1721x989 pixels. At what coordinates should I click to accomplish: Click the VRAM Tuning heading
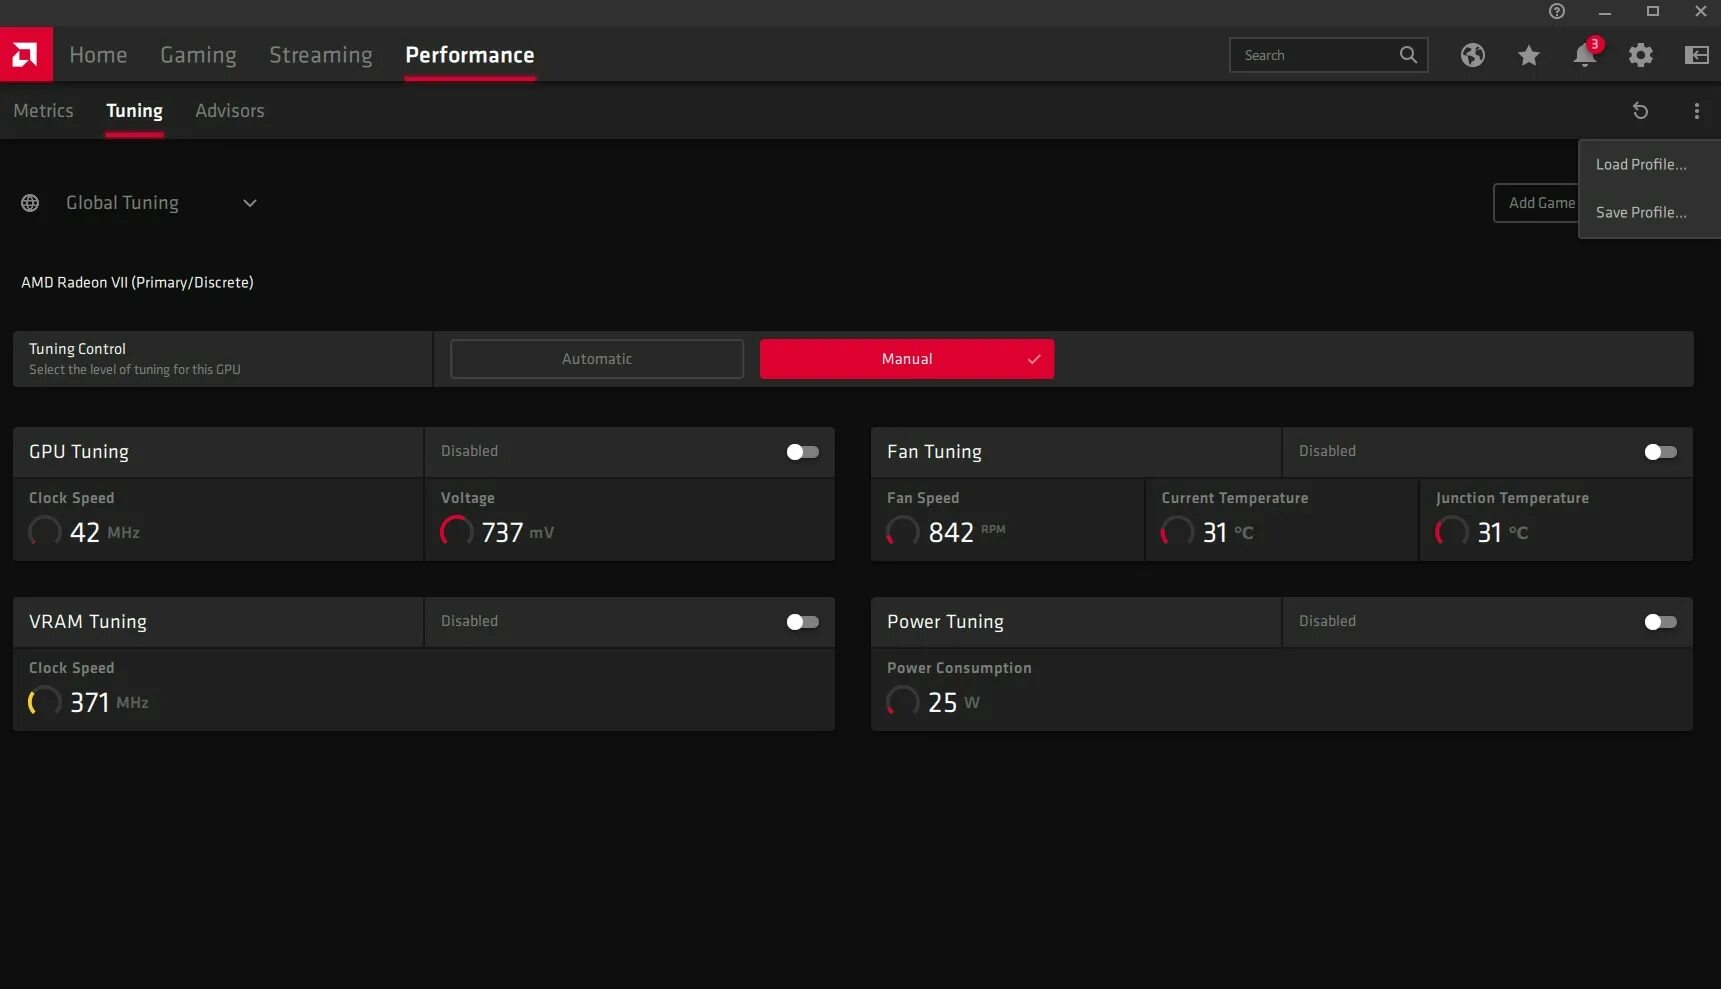point(88,622)
